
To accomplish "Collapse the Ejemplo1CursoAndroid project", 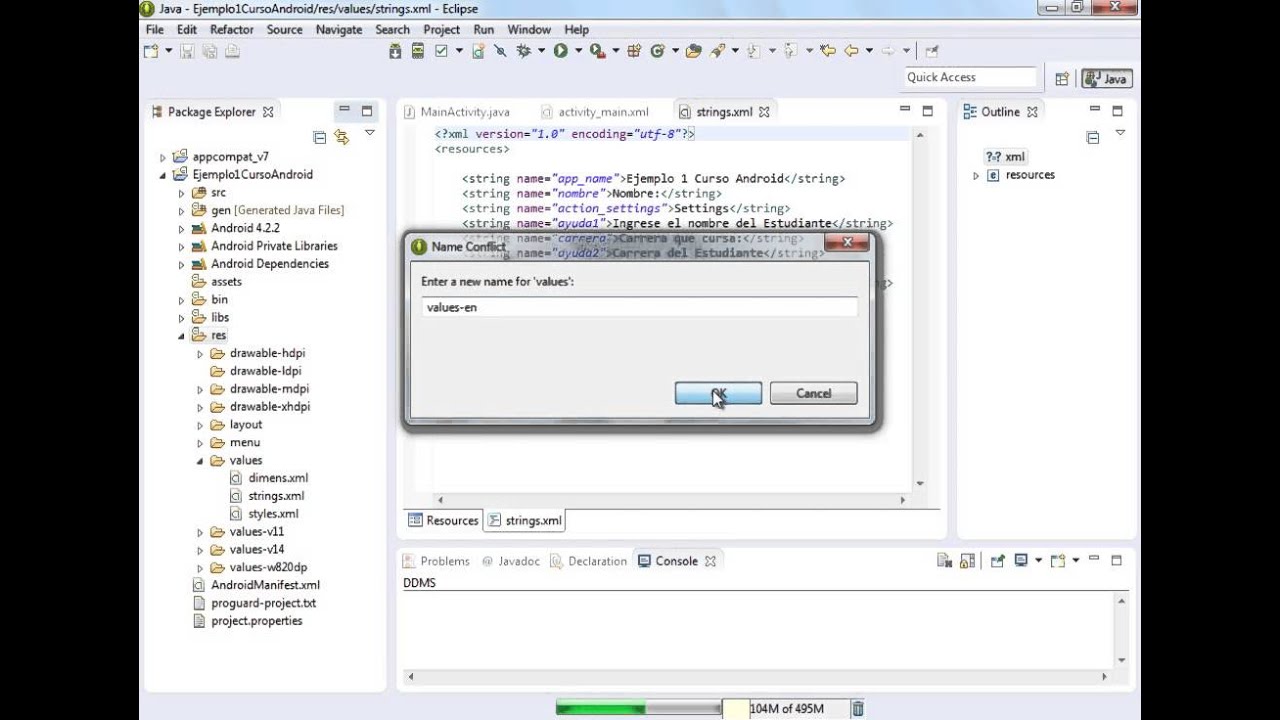I will pos(163,175).
